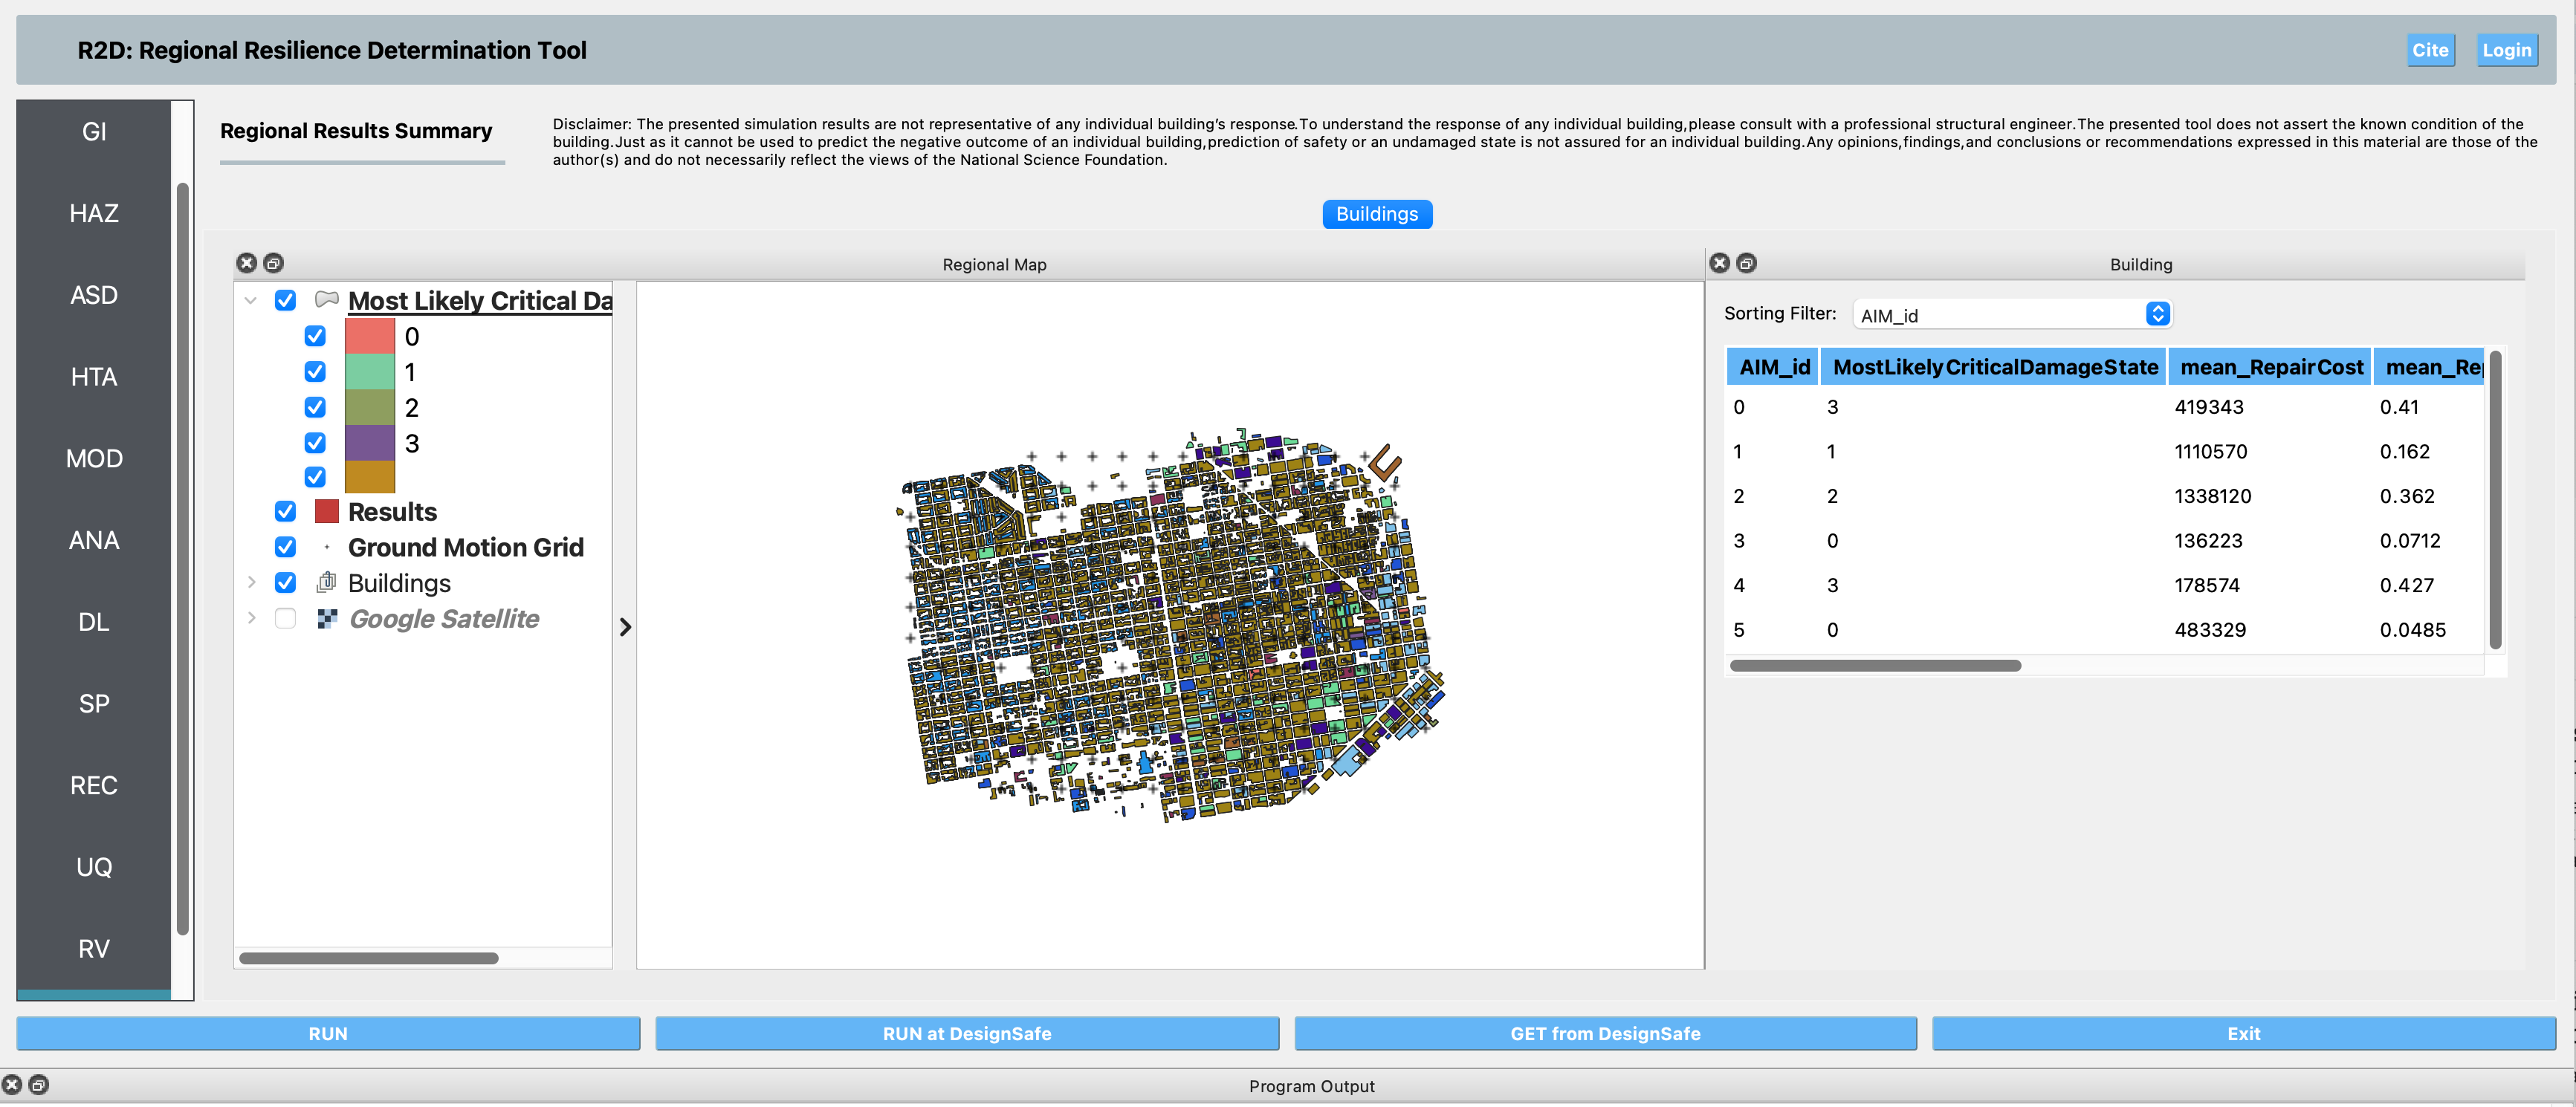Expand the Buildings layer group

point(252,582)
